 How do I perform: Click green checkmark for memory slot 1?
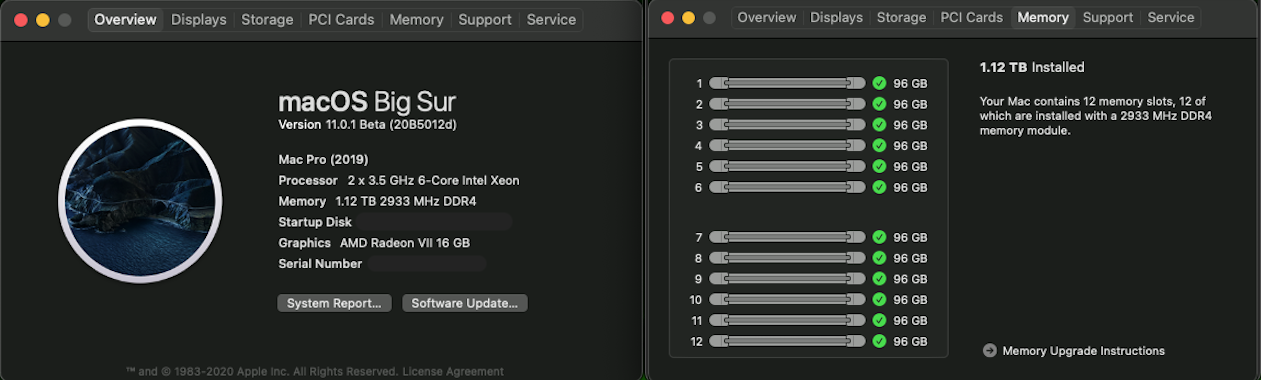879,83
